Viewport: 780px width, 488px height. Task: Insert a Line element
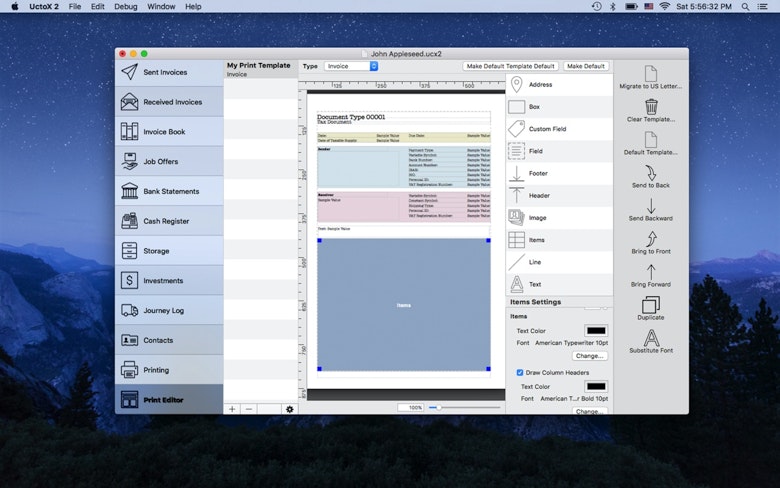[516, 262]
